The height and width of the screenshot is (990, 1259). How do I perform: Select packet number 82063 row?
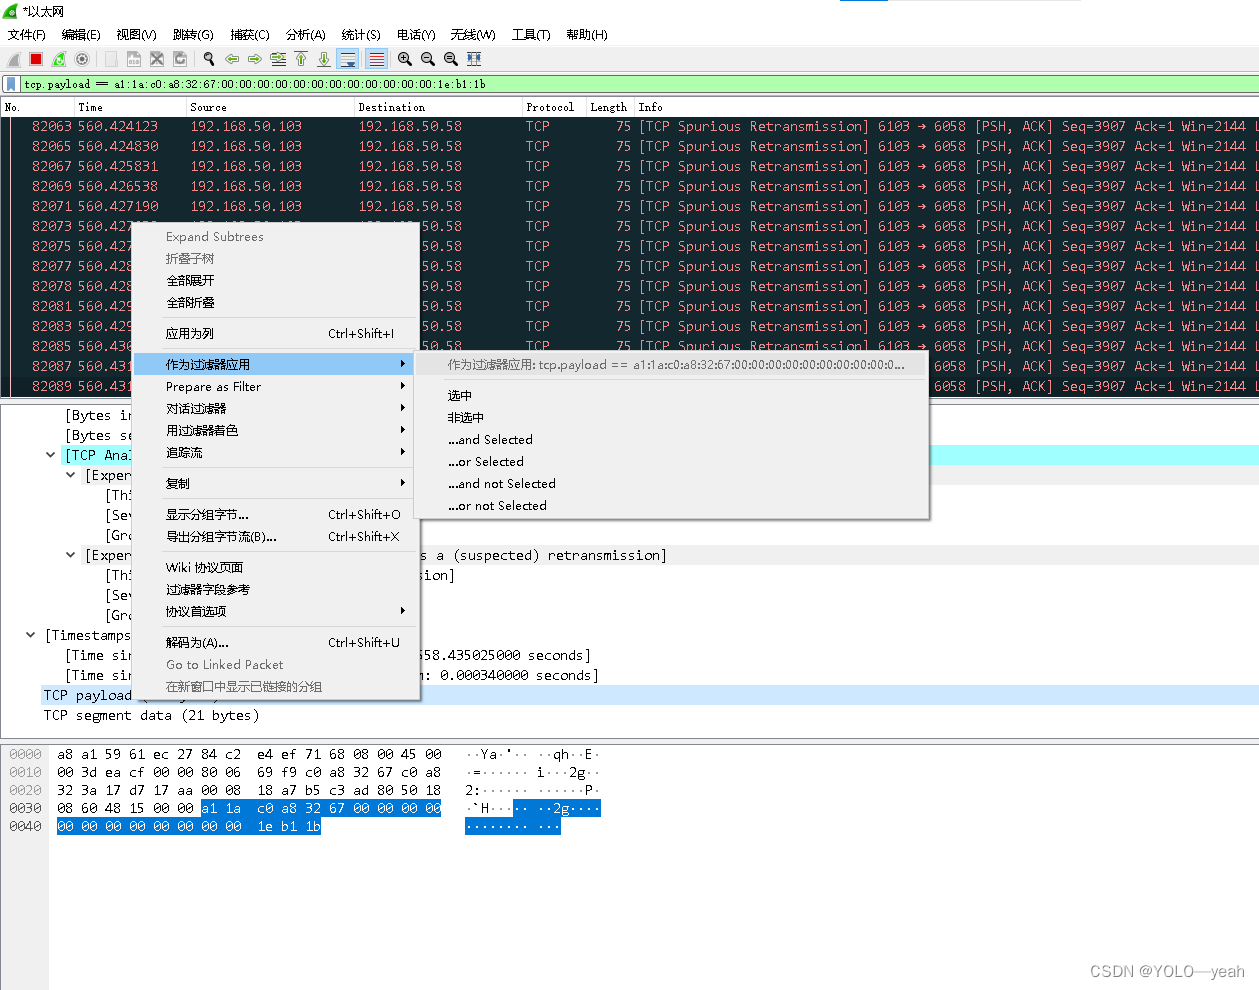pyautogui.click(x=630, y=127)
